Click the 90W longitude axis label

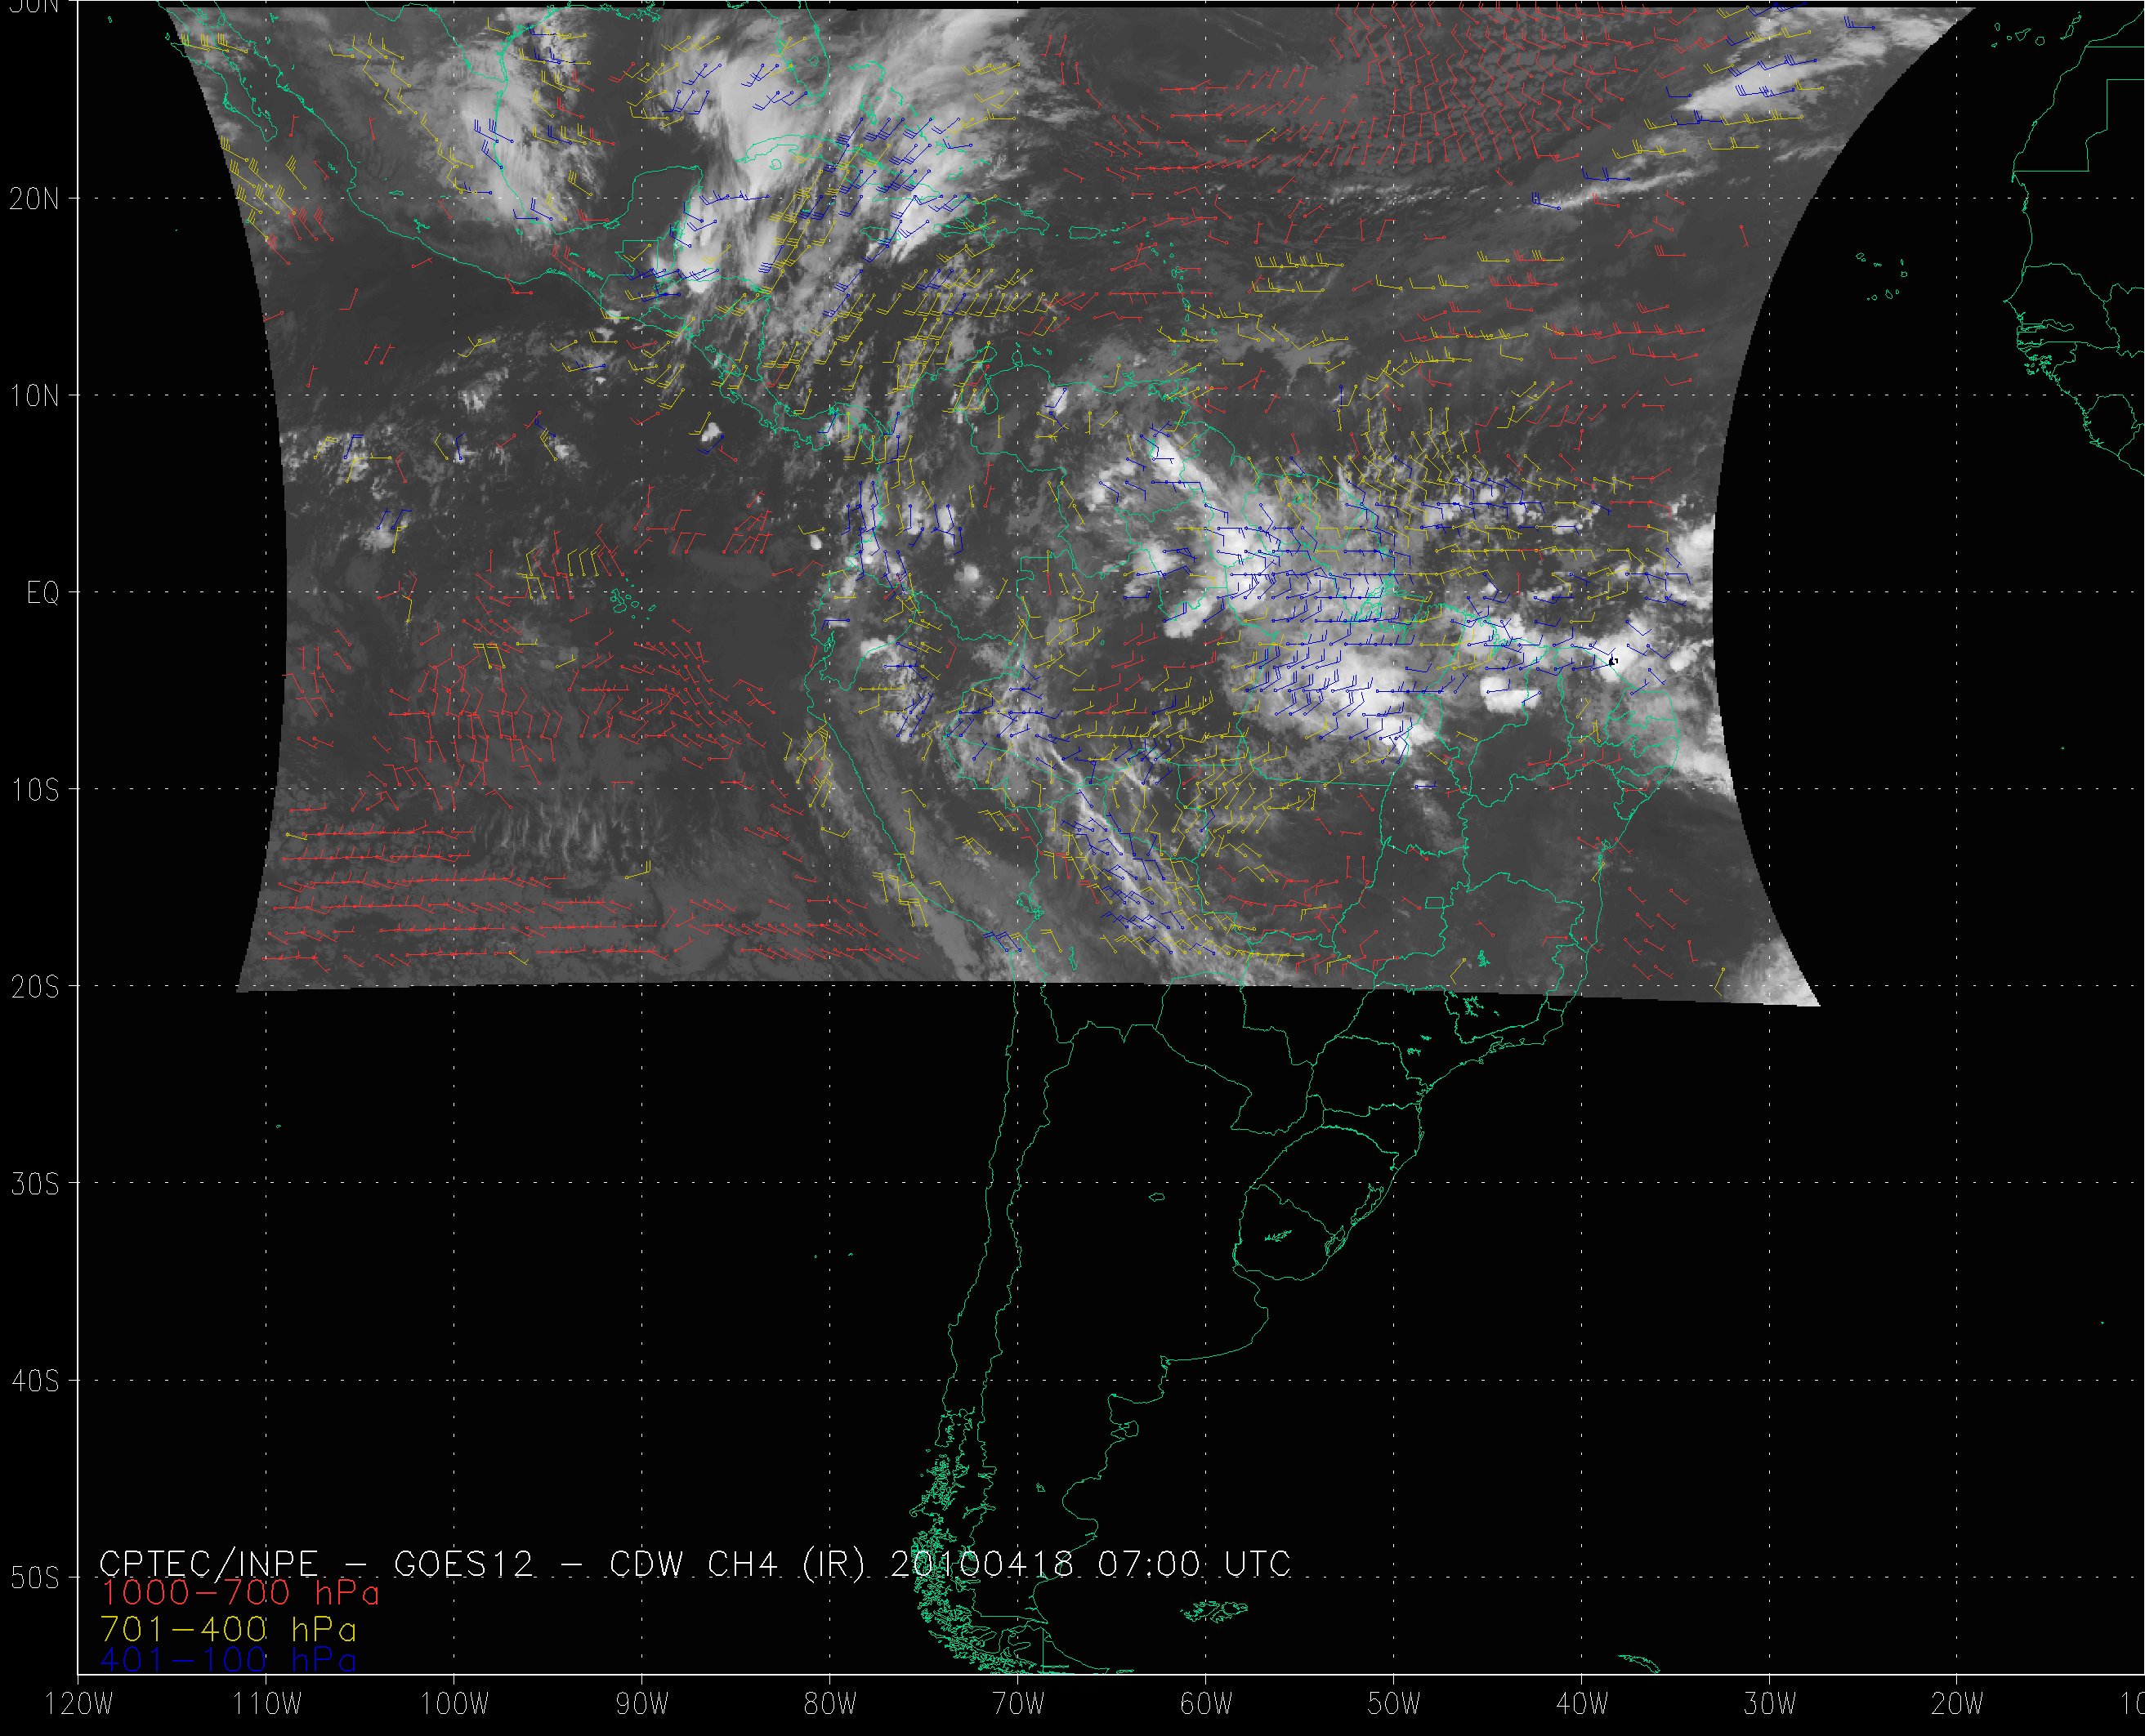(641, 1704)
